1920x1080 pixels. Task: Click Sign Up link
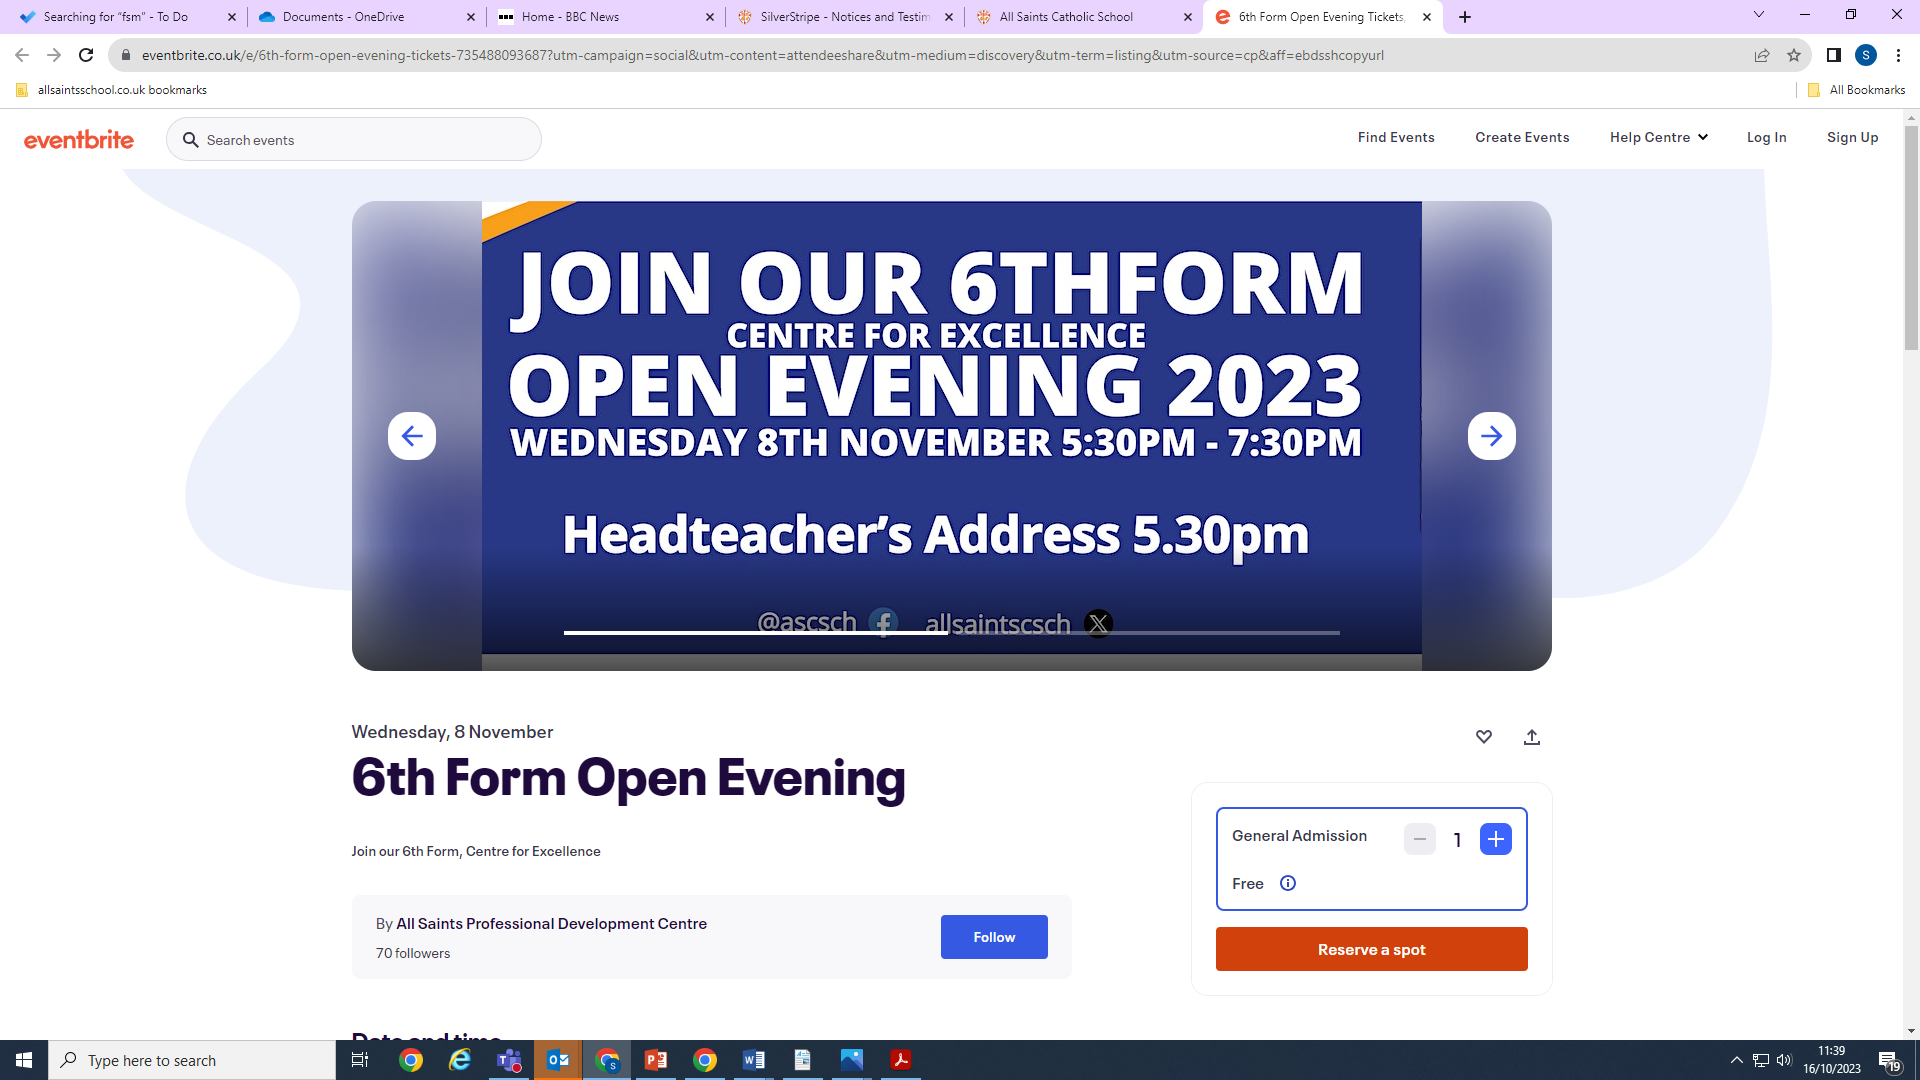[1852, 137]
